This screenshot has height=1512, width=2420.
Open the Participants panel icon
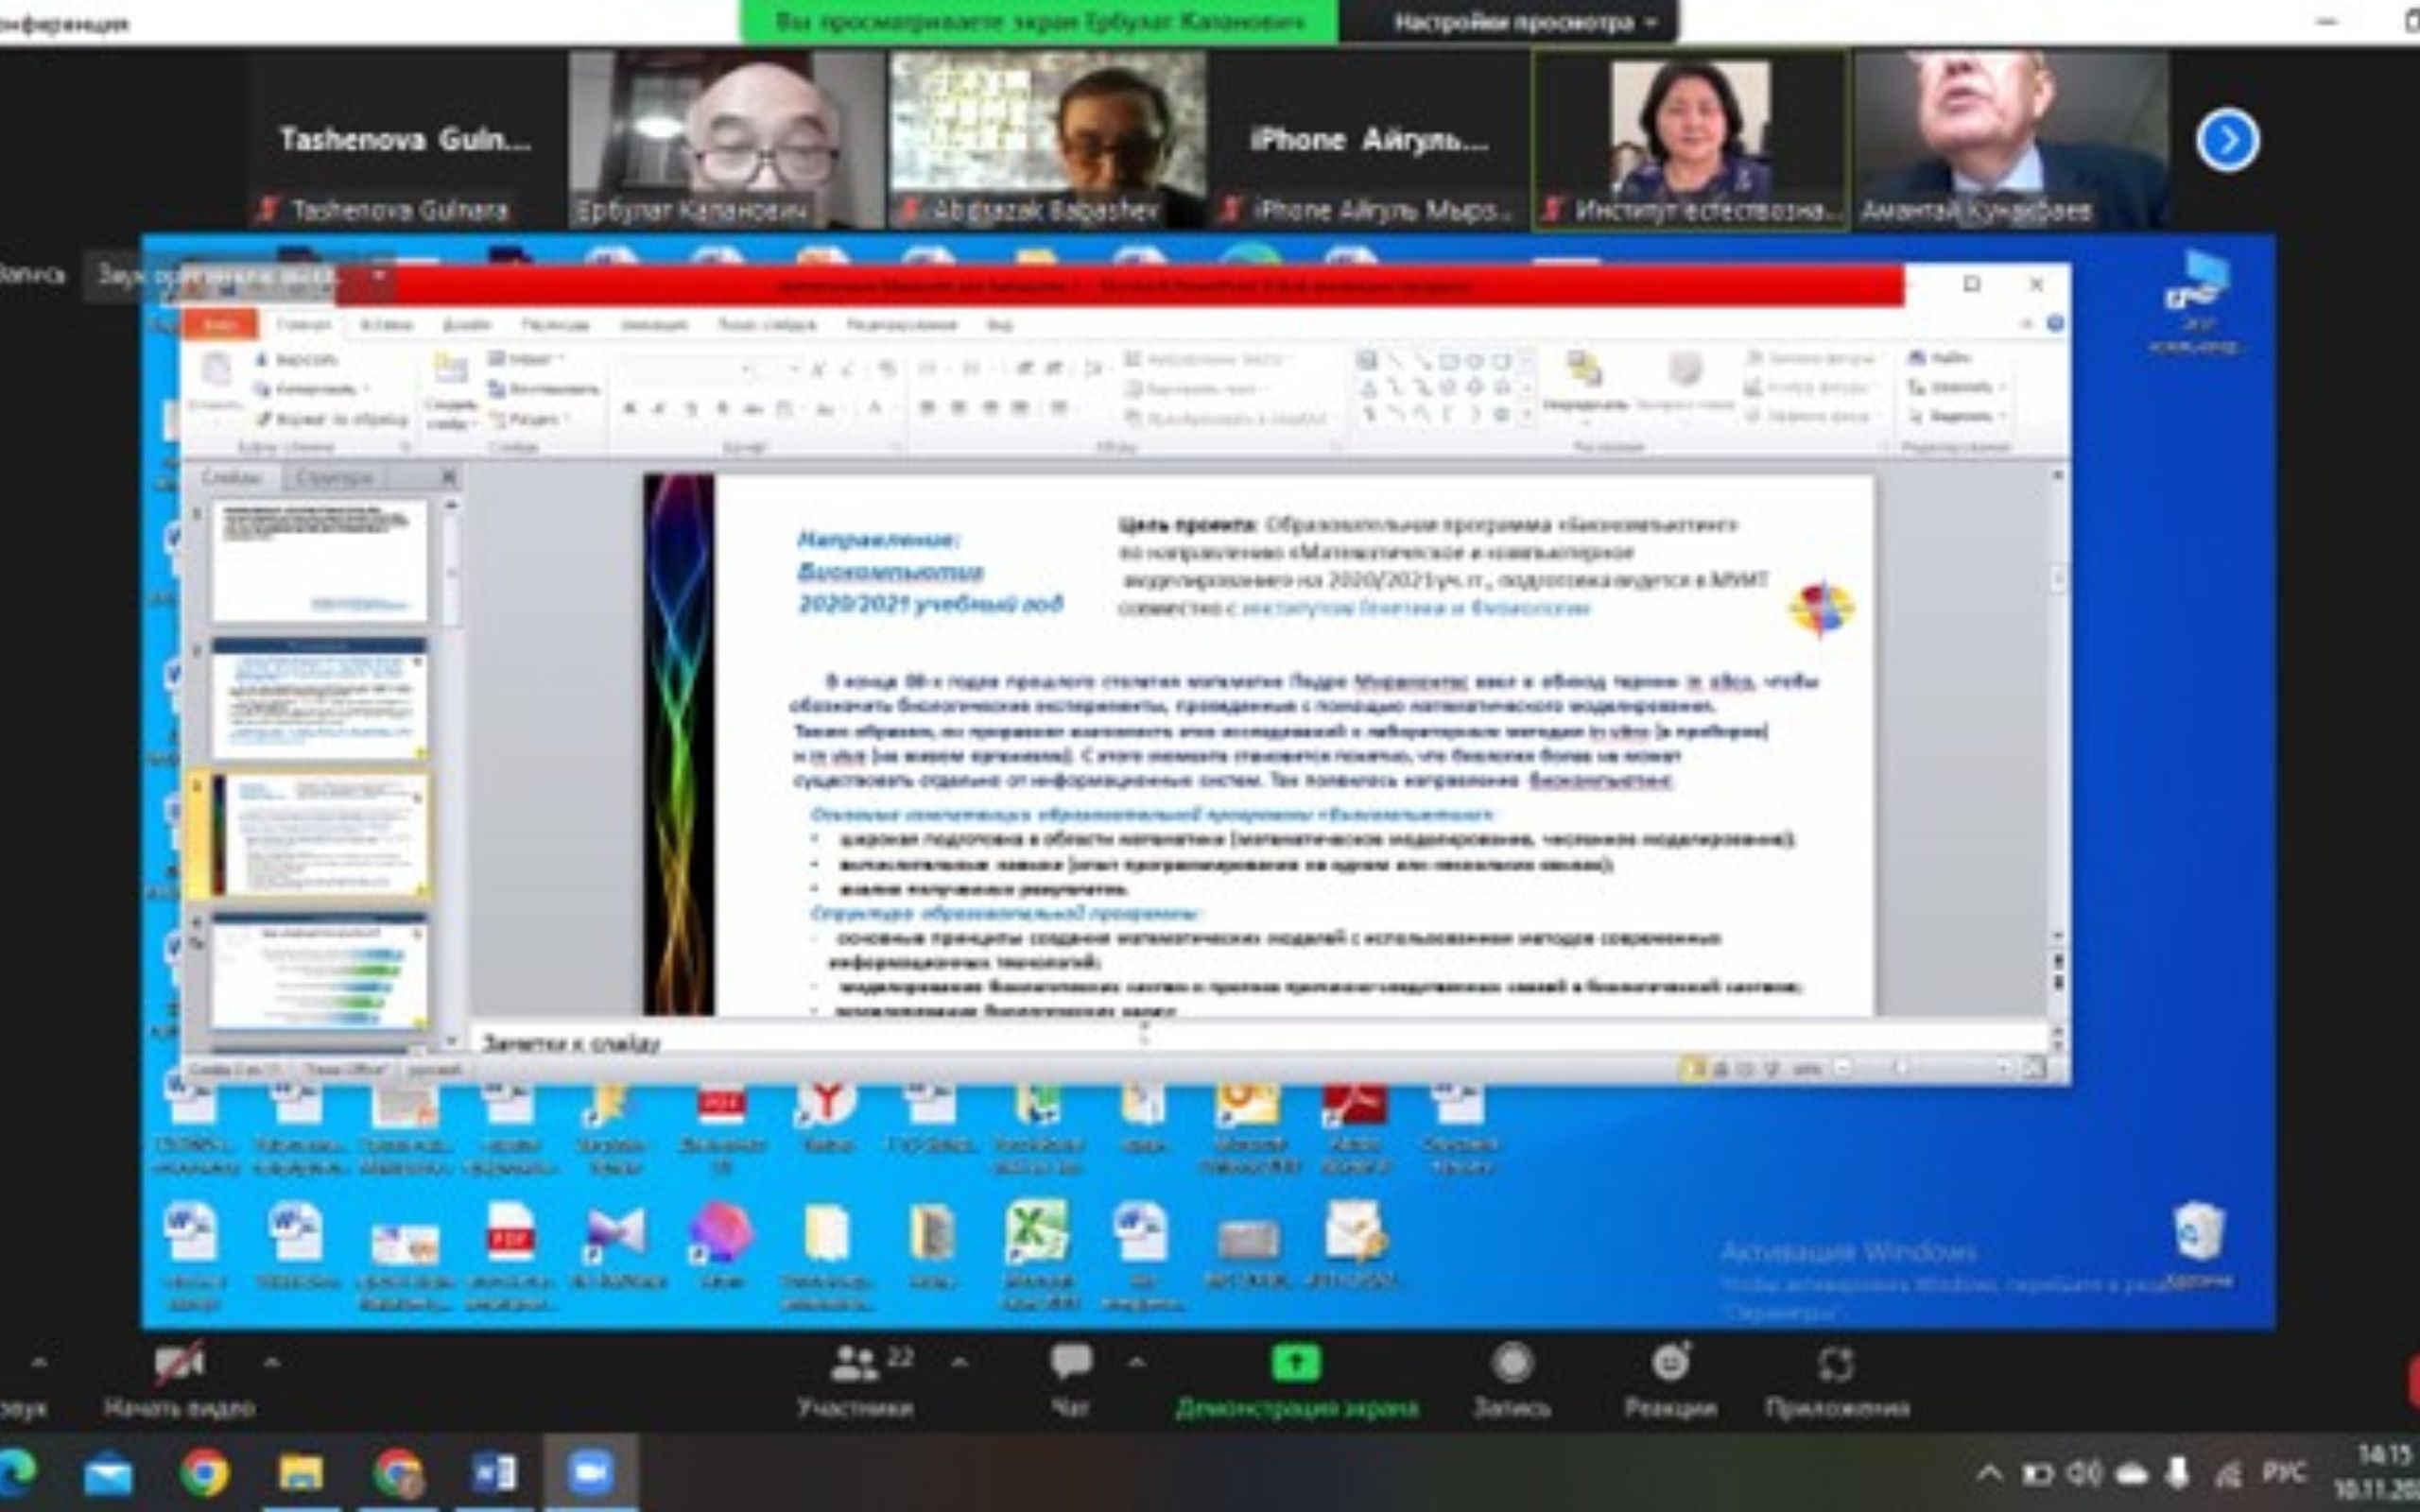855,1362
